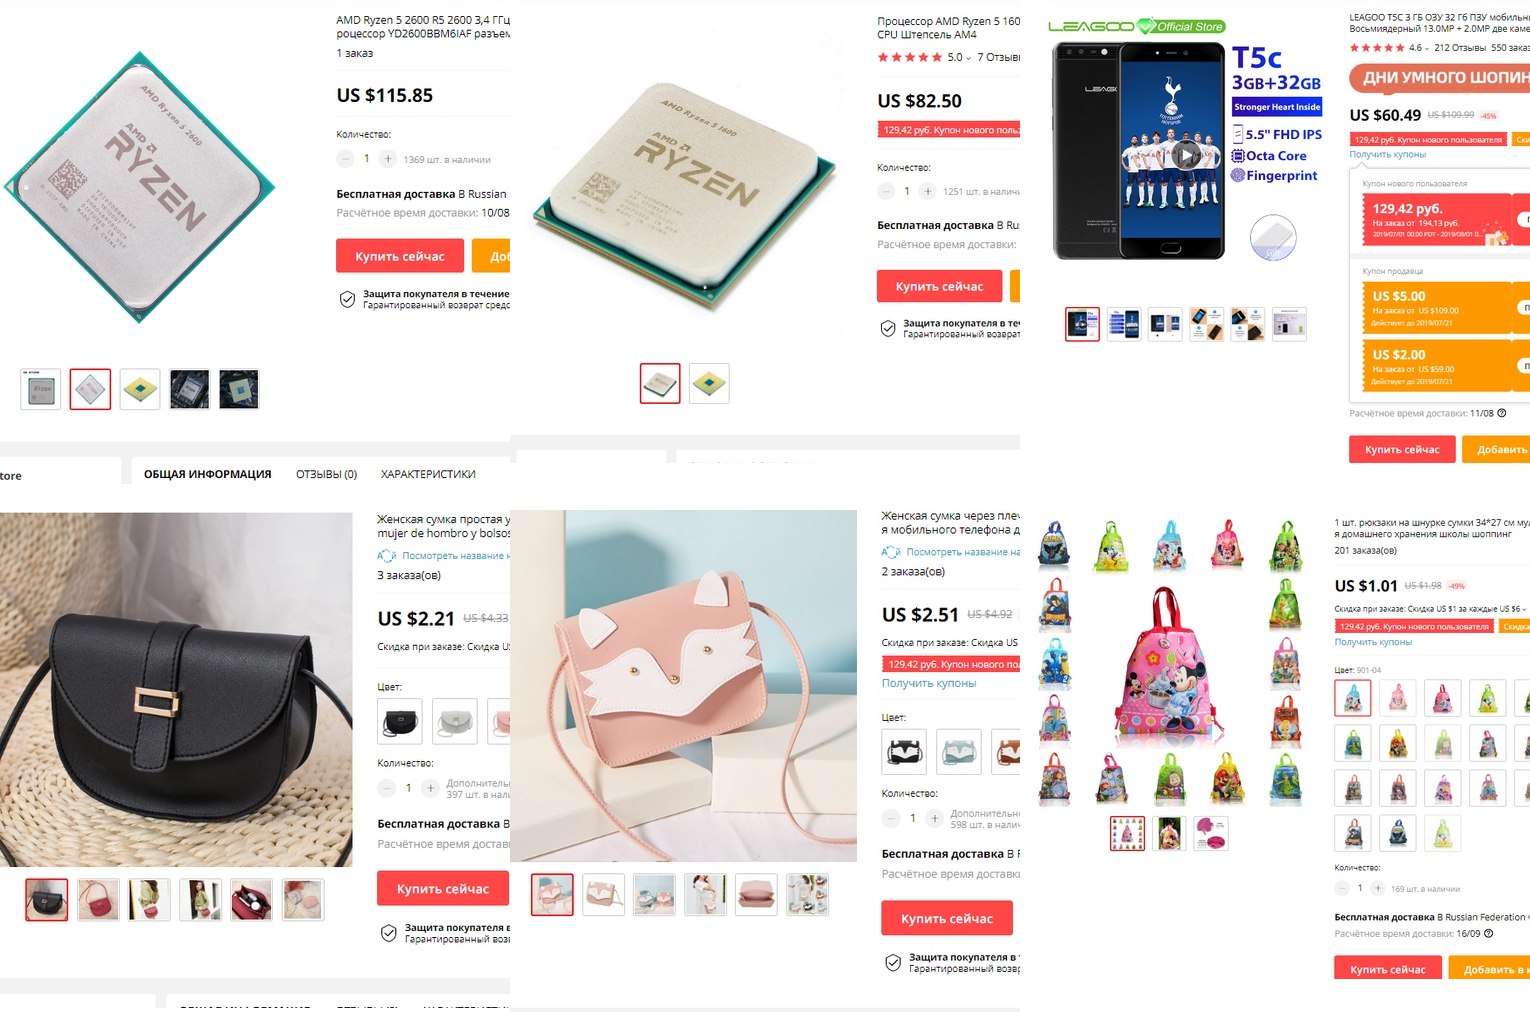The height and width of the screenshot is (1020, 1530).
Task: Click plus quantity icon for drawstring backpack
Action: pos(1377,888)
